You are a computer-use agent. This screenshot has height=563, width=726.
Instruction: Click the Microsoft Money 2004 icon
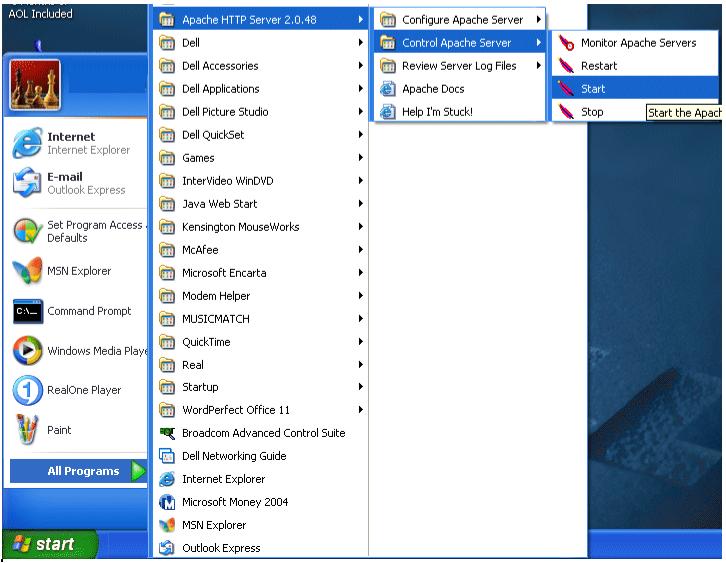(168, 502)
